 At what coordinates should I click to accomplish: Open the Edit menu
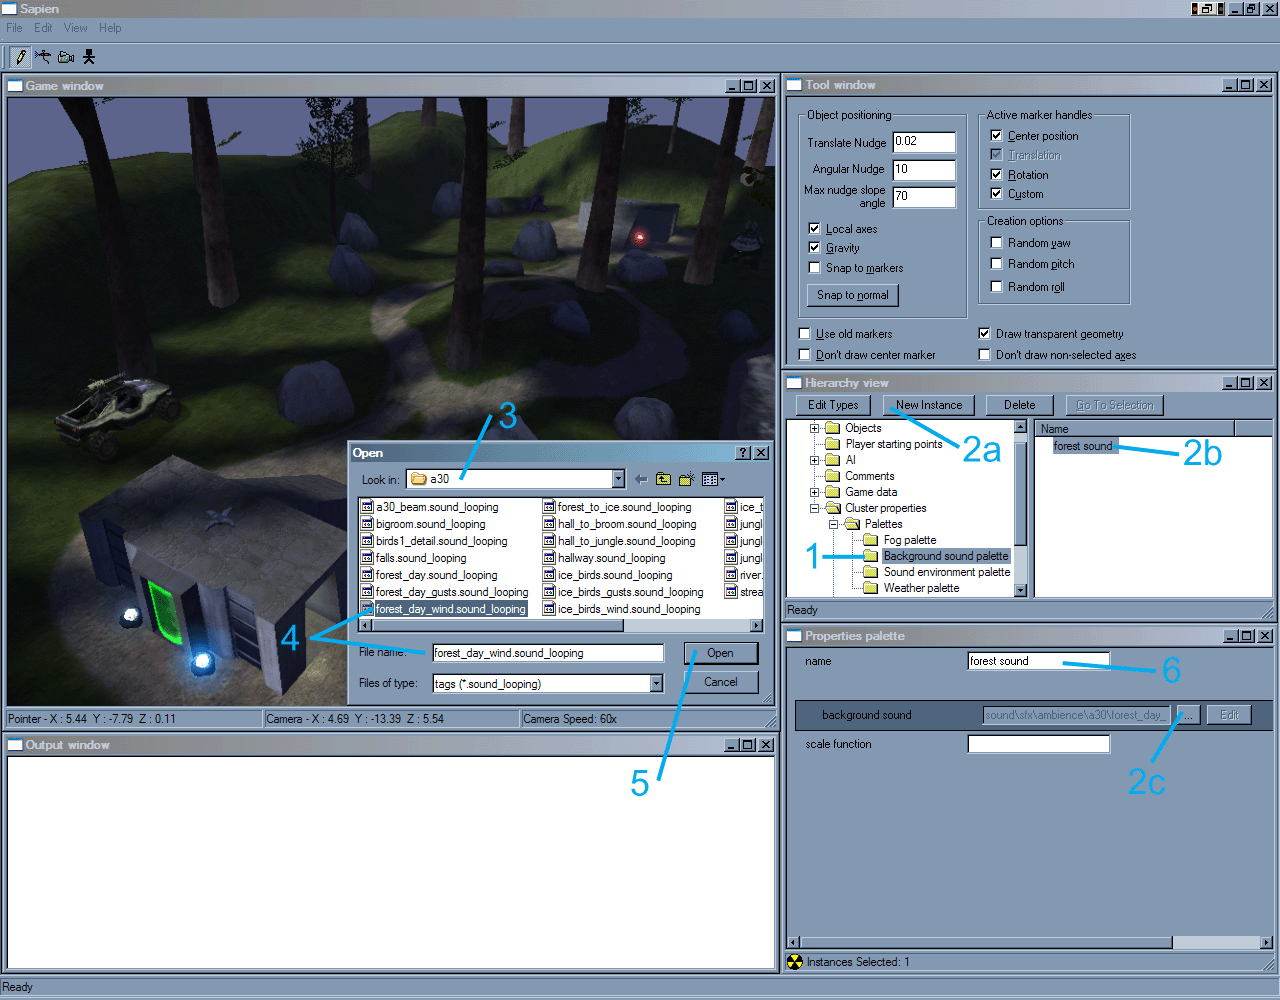pos(43,28)
